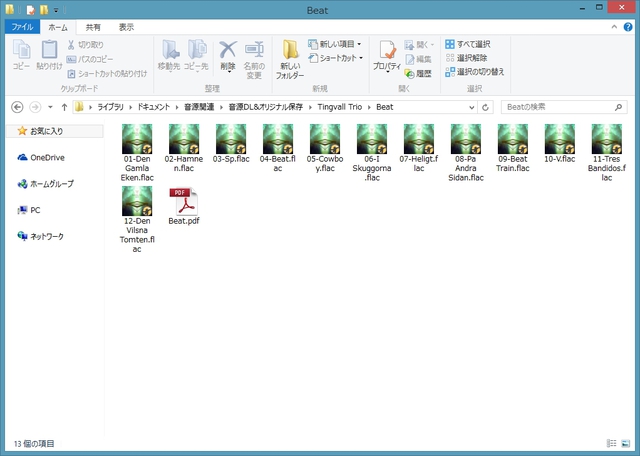The height and width of the screenshot is (456, 640).
Task: Click the History (履歴) icon
Action: coord(418,73)
